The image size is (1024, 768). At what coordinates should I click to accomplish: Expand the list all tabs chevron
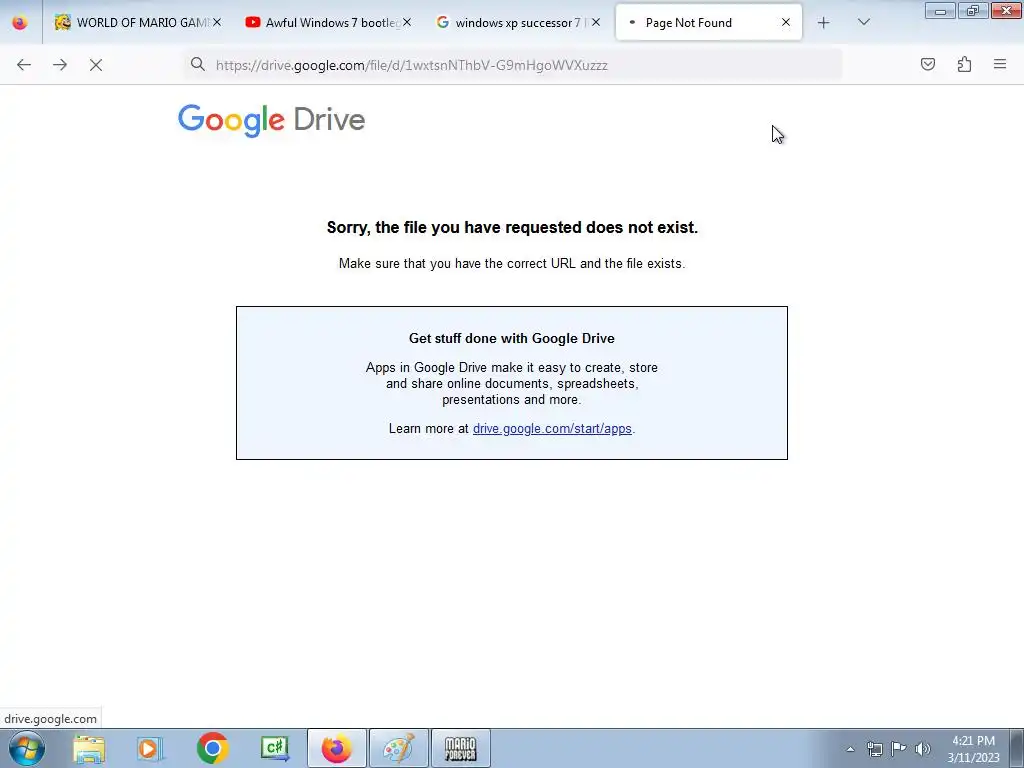click(x=863, y=22)
